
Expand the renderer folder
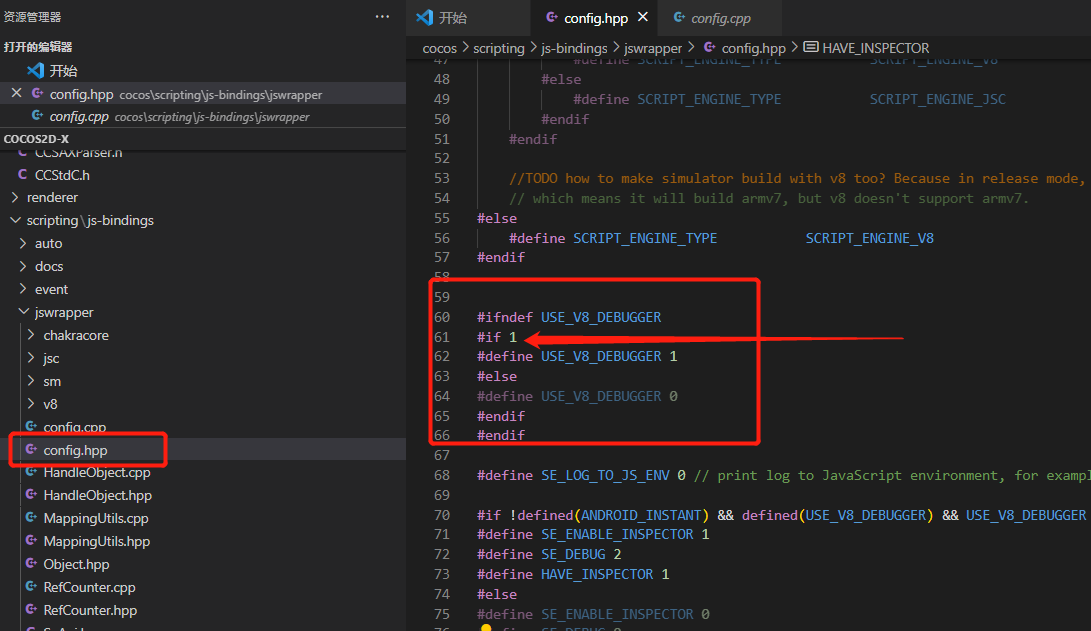(52, 198)
